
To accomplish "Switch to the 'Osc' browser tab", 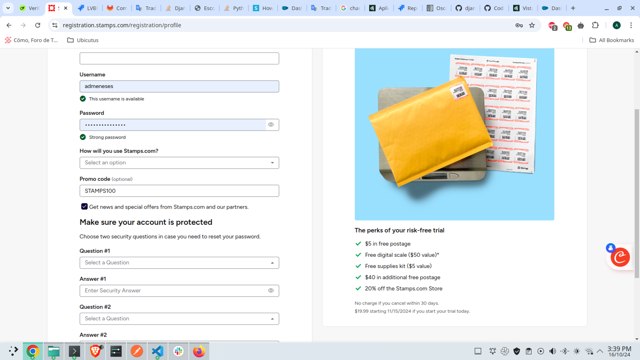I will 436,8.
